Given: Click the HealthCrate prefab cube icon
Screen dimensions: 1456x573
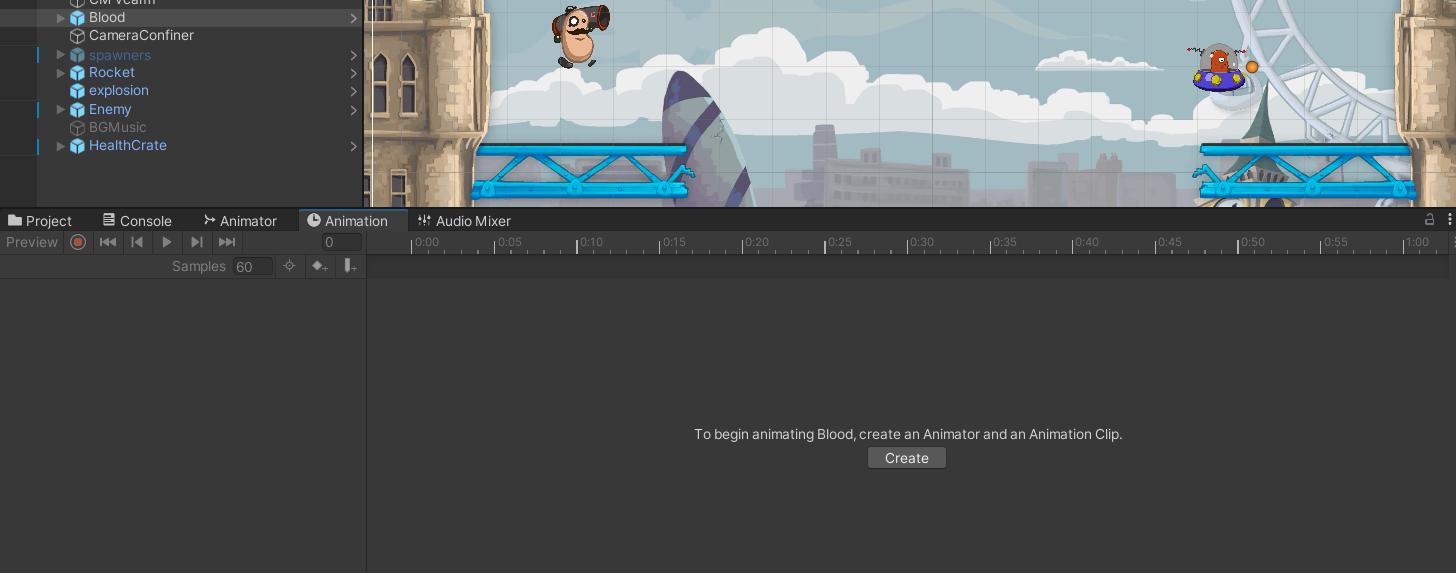Looking at the screenshot, I should click(77, 146).
